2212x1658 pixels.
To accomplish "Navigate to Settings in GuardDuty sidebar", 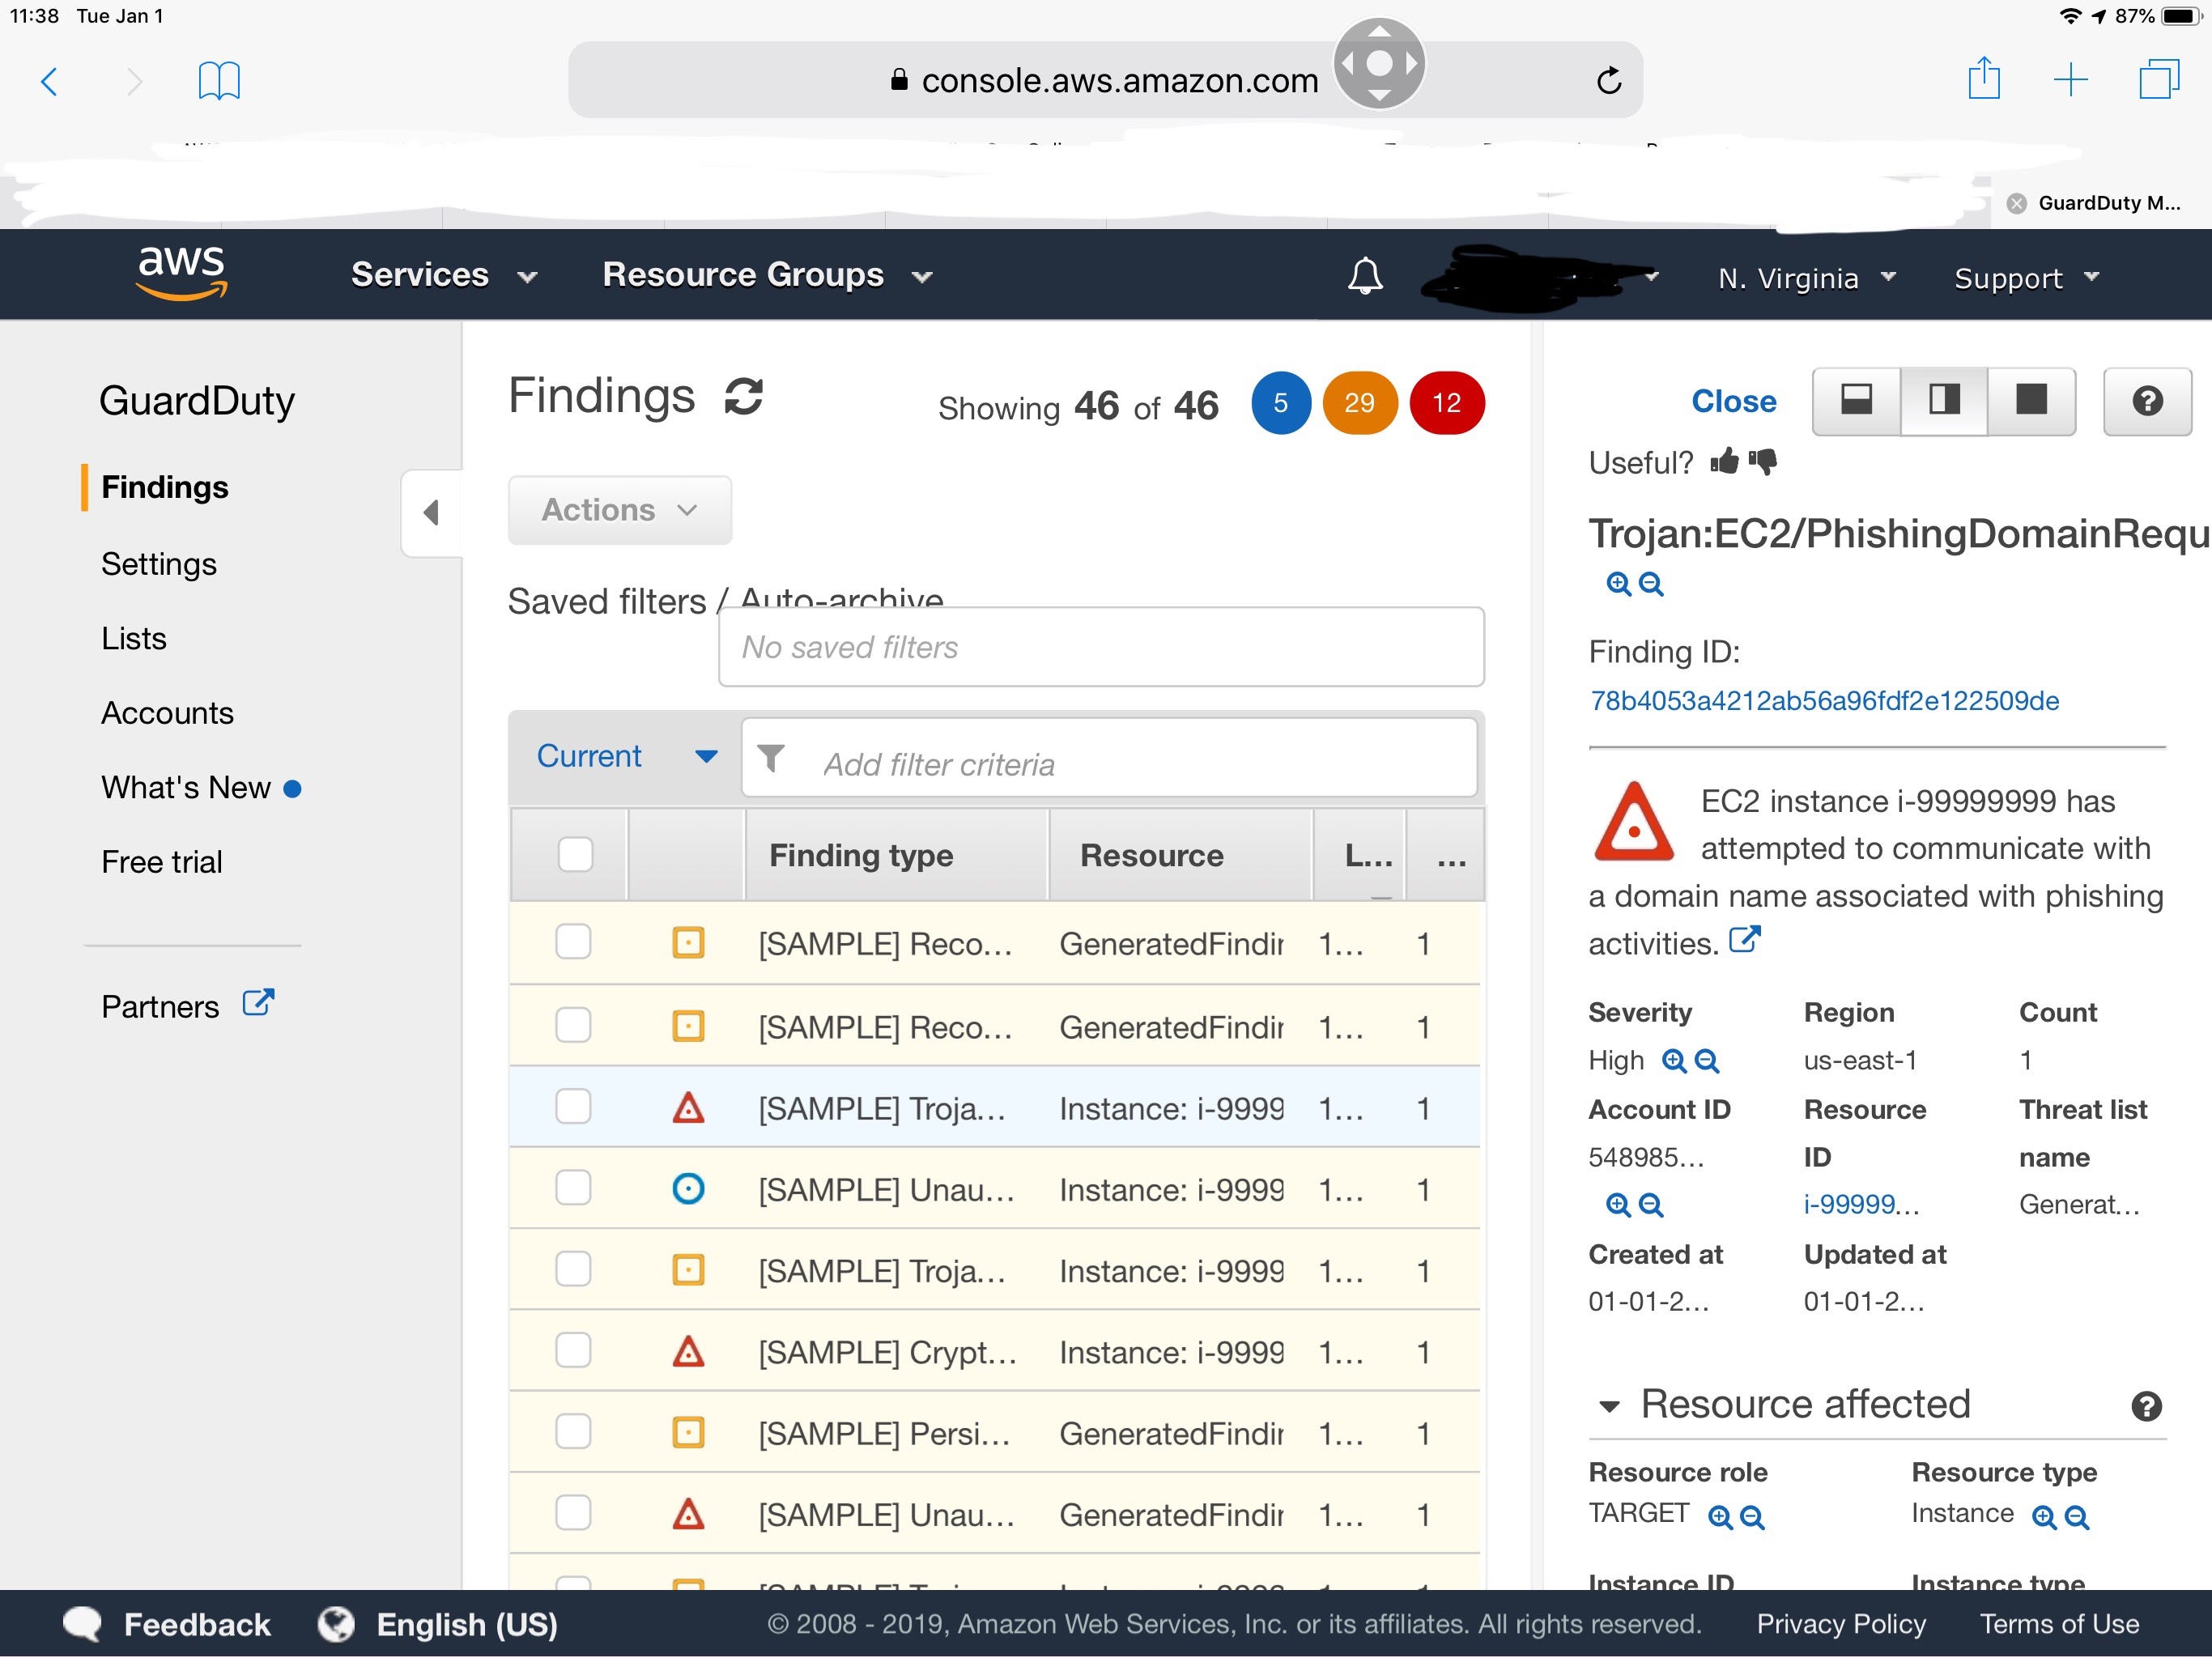I will coord(159,563).
